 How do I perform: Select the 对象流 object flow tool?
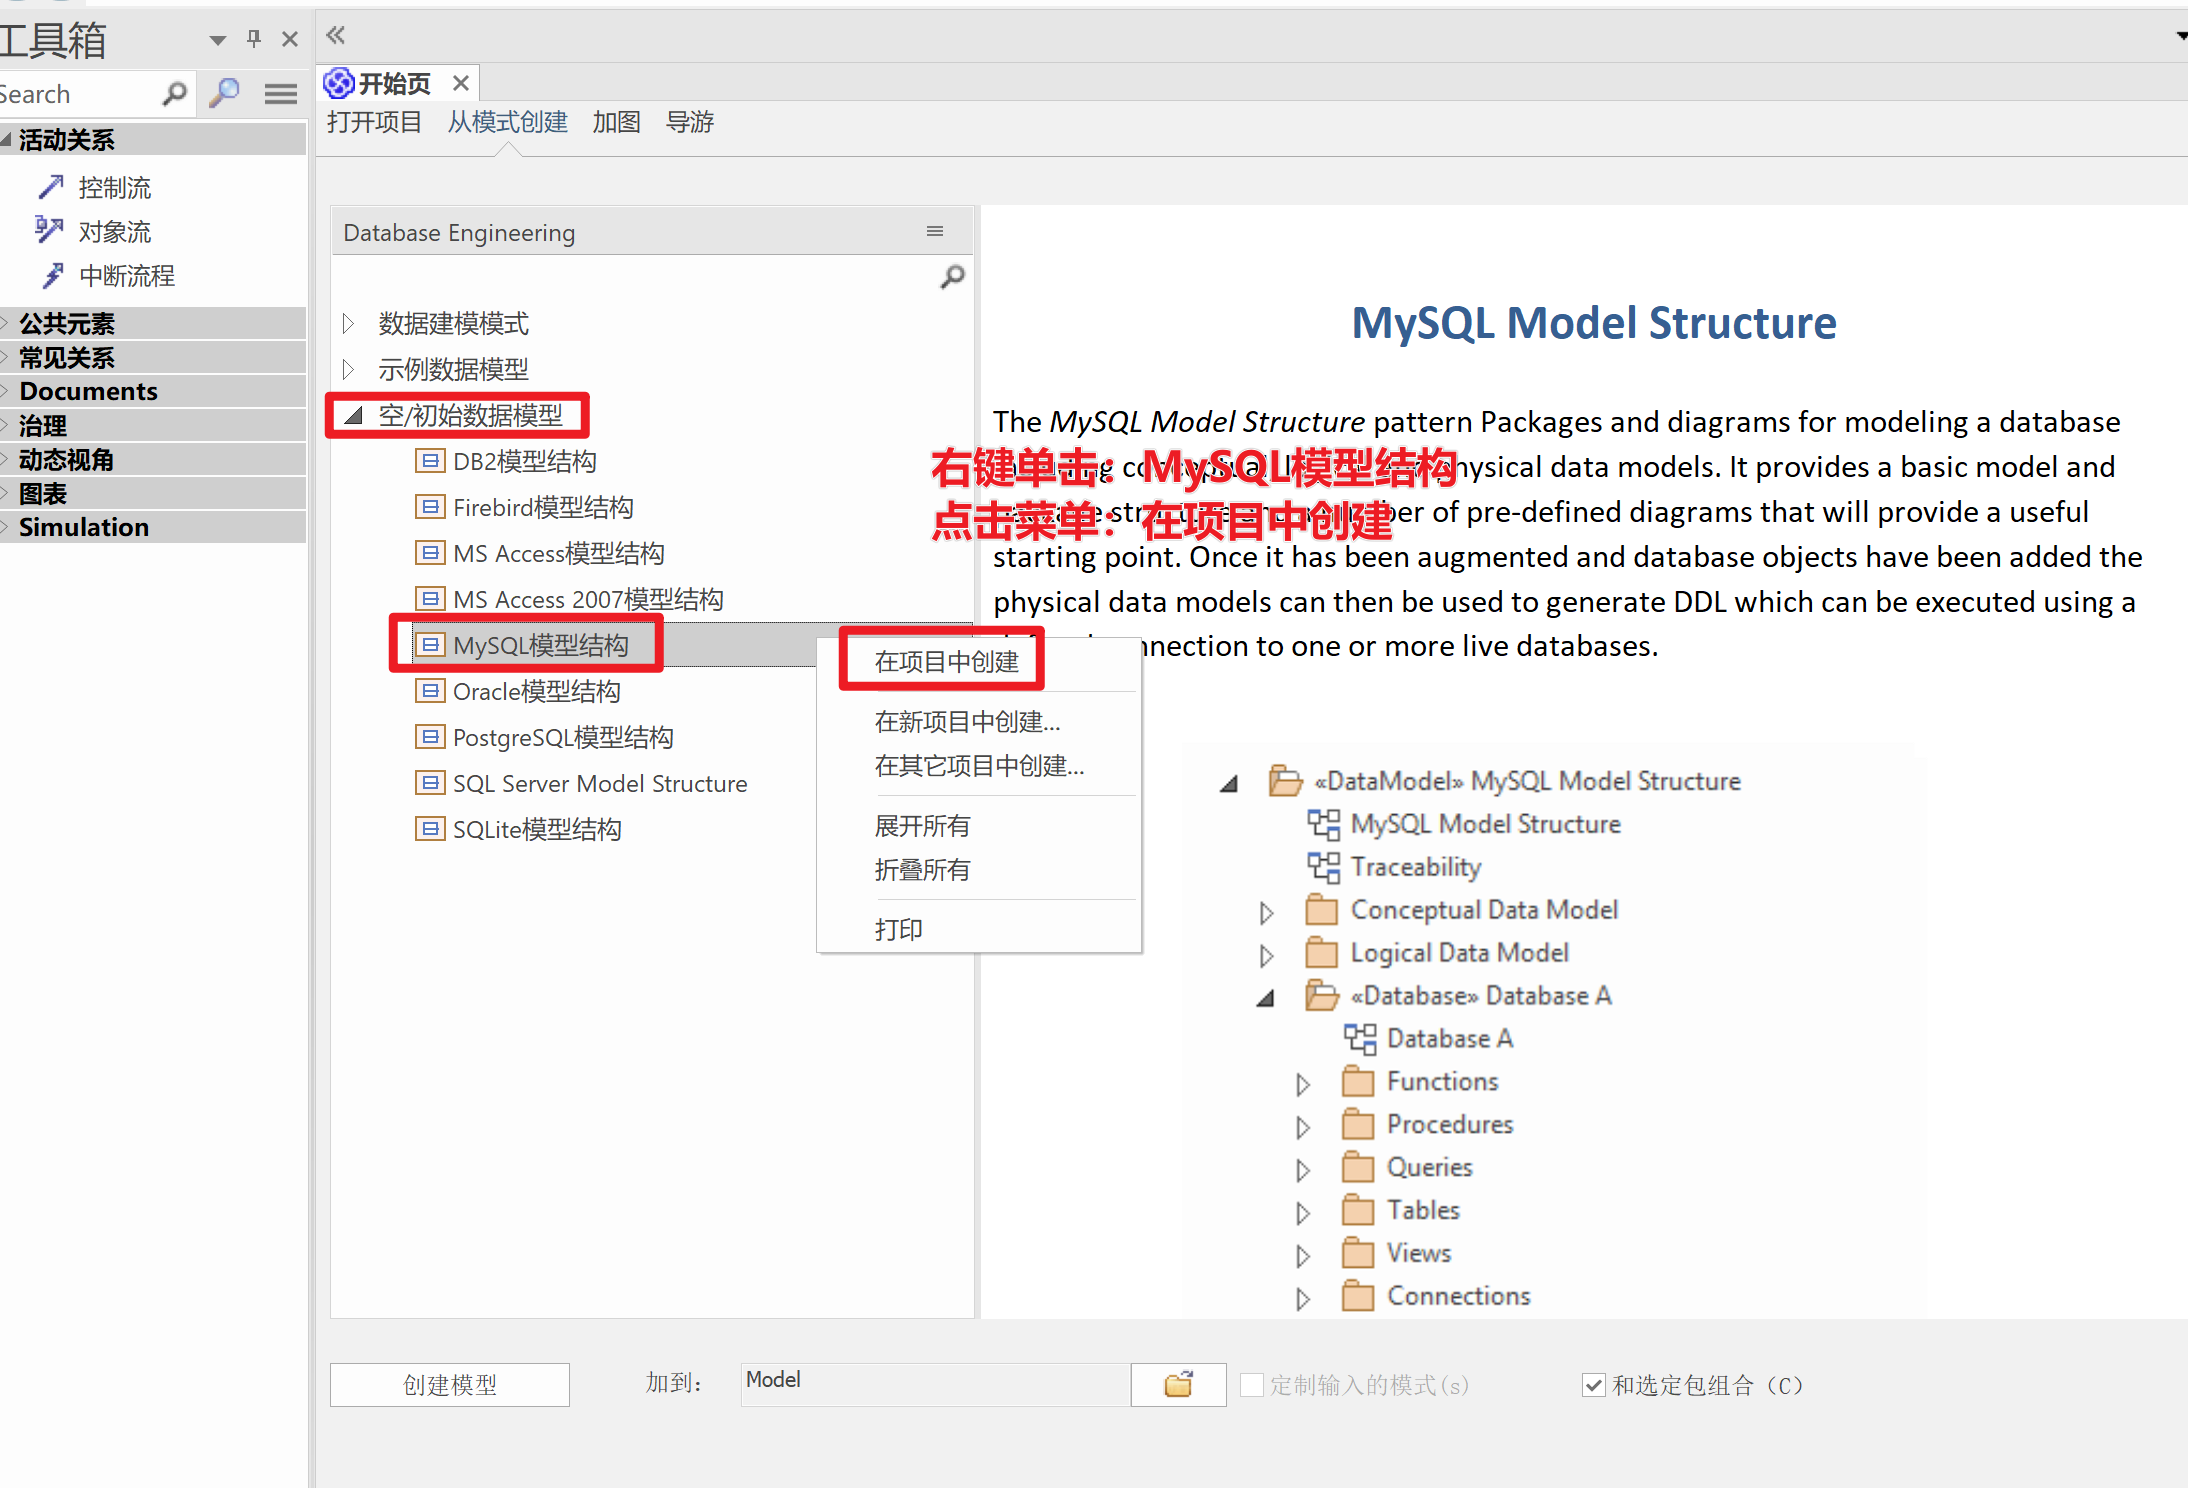(95, 232)
